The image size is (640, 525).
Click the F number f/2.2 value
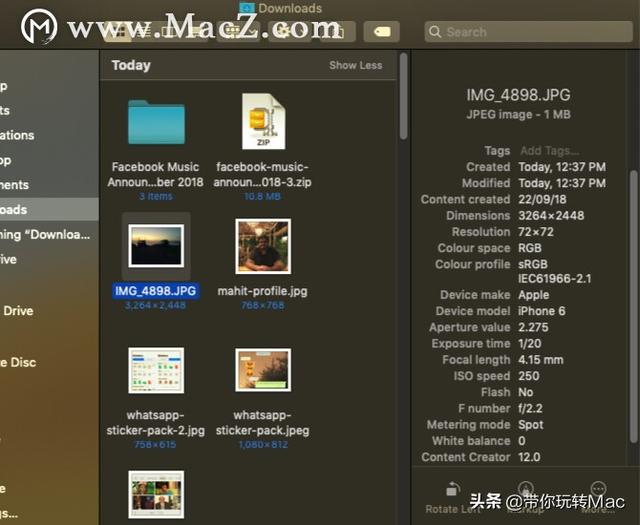(x=530, y=408)
